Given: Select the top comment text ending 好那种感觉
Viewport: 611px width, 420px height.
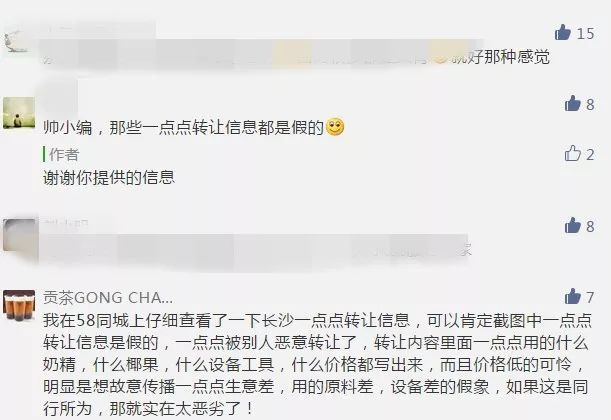Looking at the screenshot, I should pos(296,57).
